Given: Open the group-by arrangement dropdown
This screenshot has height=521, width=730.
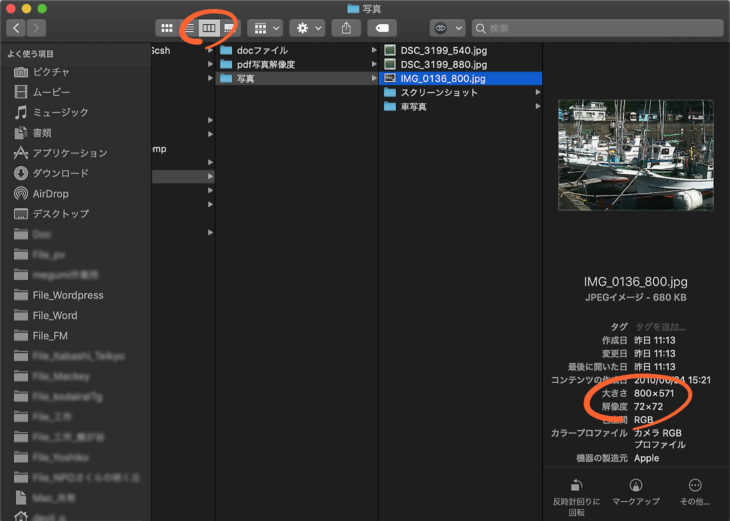Looking at the screenshot, I should point(265,28).
